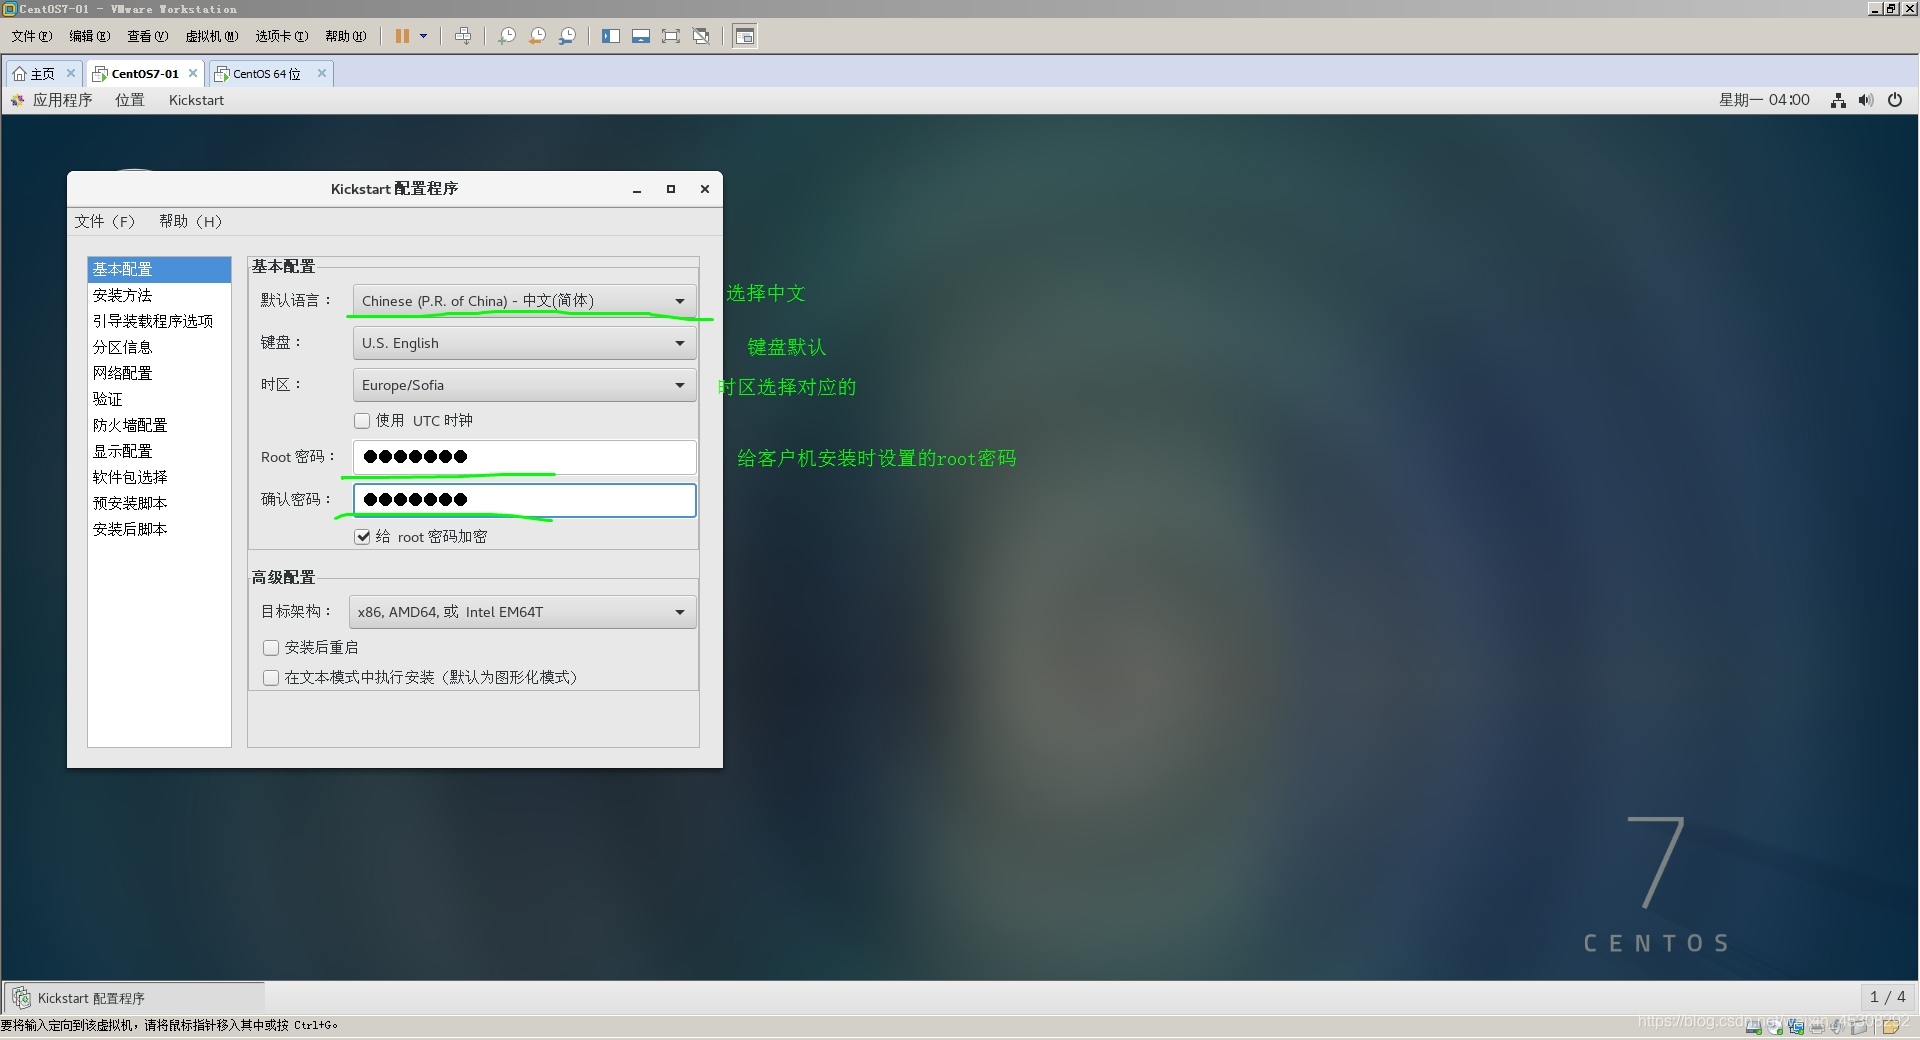The image size is (1920, 1040).
Task: Select 软件包选择 in the sidebar list
Action: [159, 478]
